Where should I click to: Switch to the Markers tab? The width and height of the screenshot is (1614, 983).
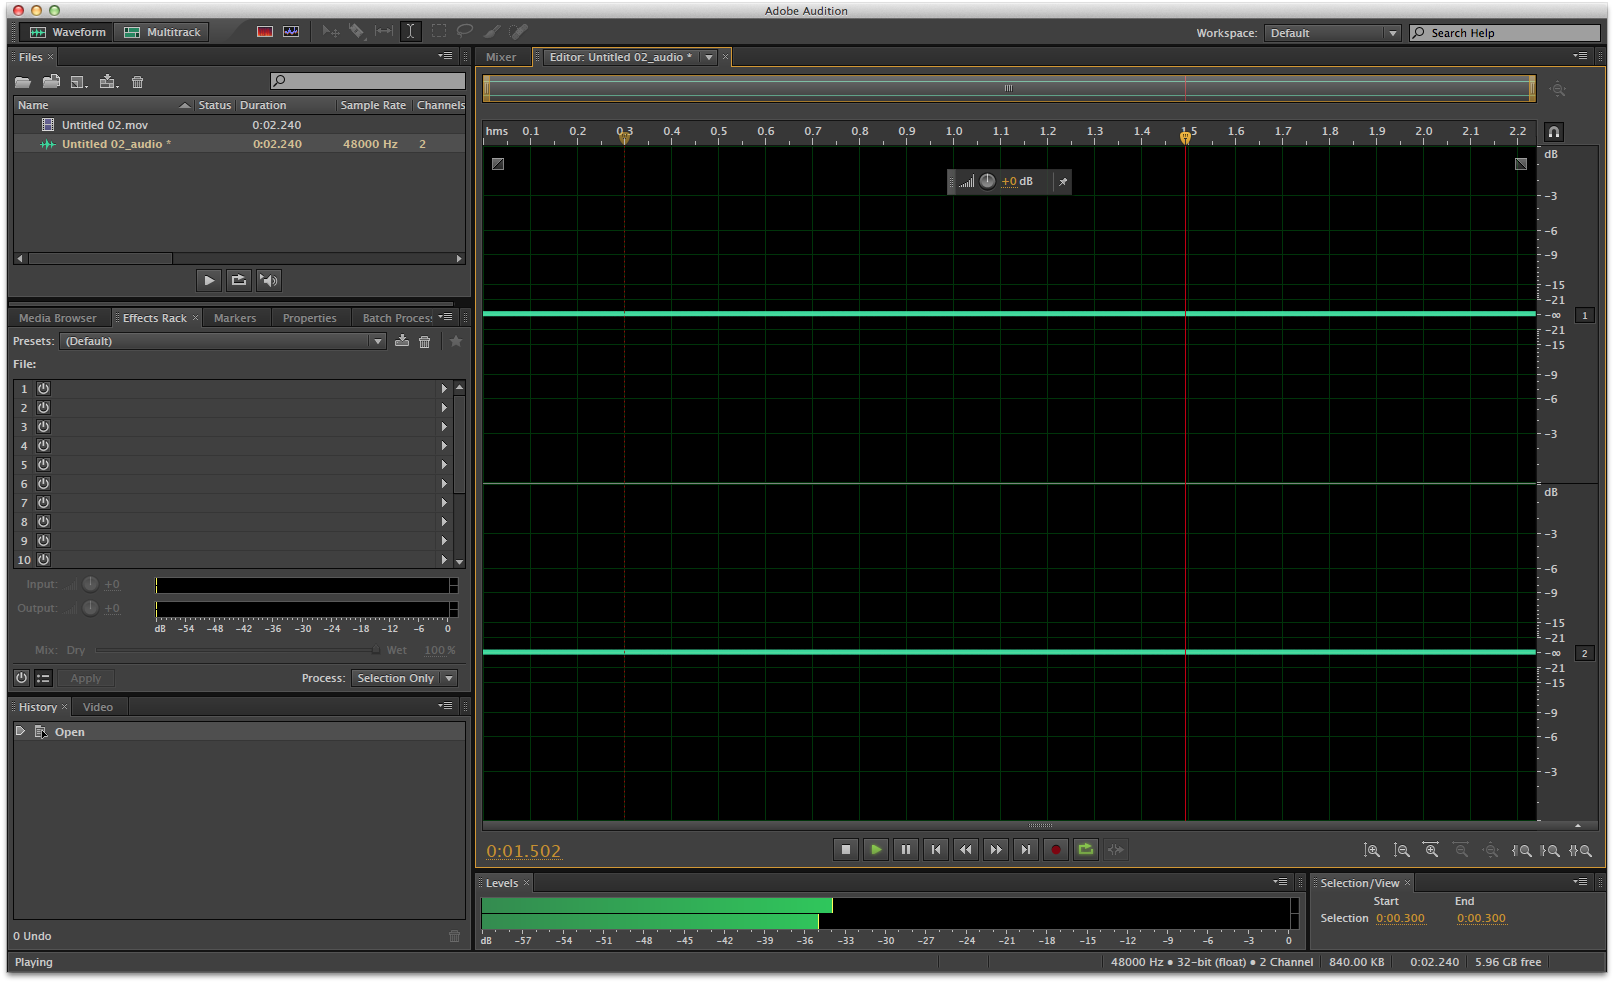(x=235, y=318)
